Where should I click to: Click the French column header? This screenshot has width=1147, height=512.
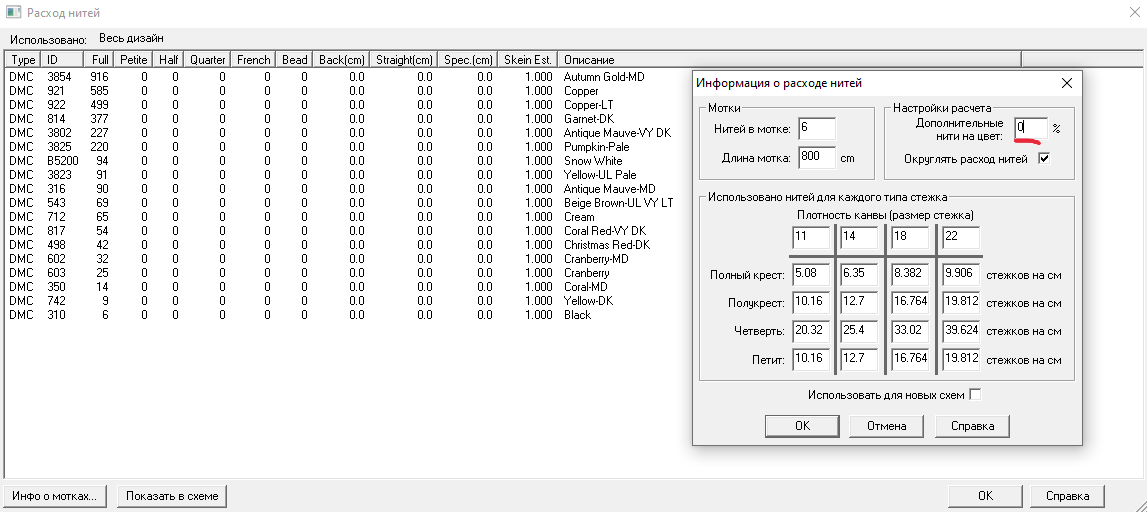tap(253, 60)
